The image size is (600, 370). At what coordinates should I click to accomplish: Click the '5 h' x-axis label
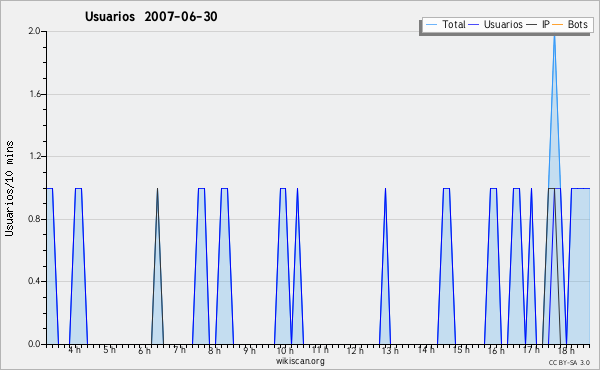(x=109, y=350)
